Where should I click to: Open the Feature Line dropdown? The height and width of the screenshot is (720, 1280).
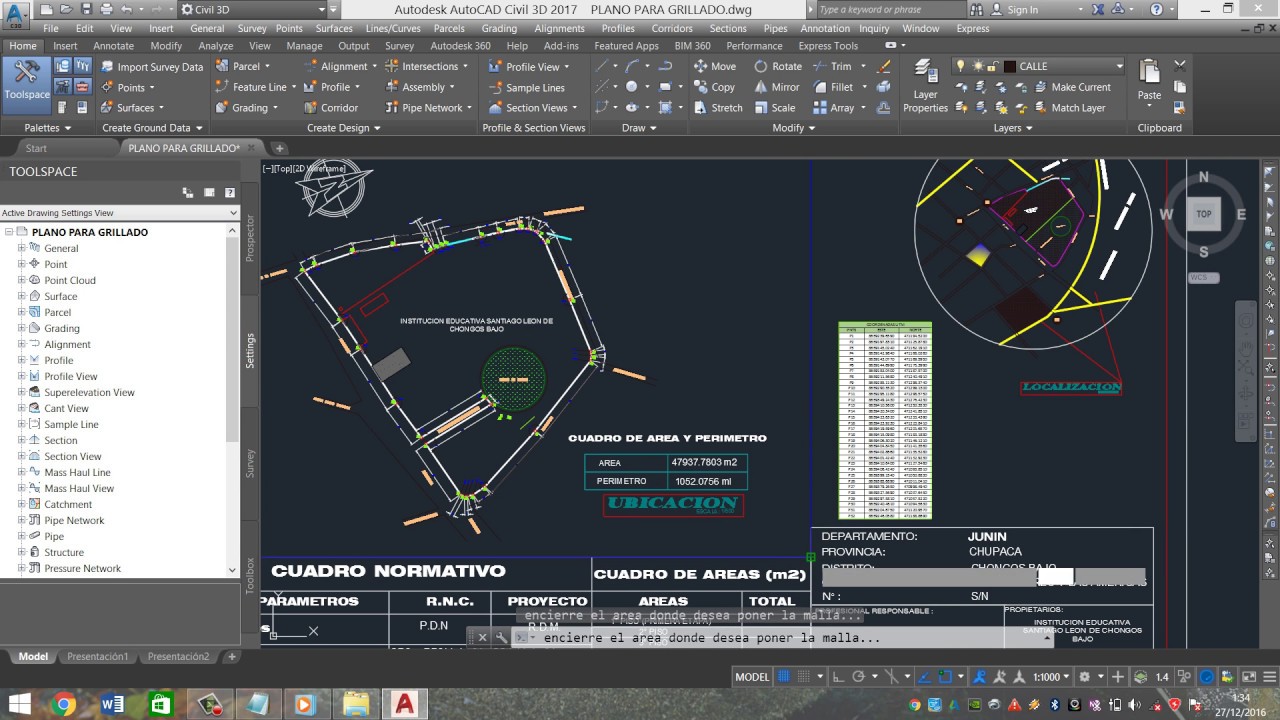(x=257, y=87)
